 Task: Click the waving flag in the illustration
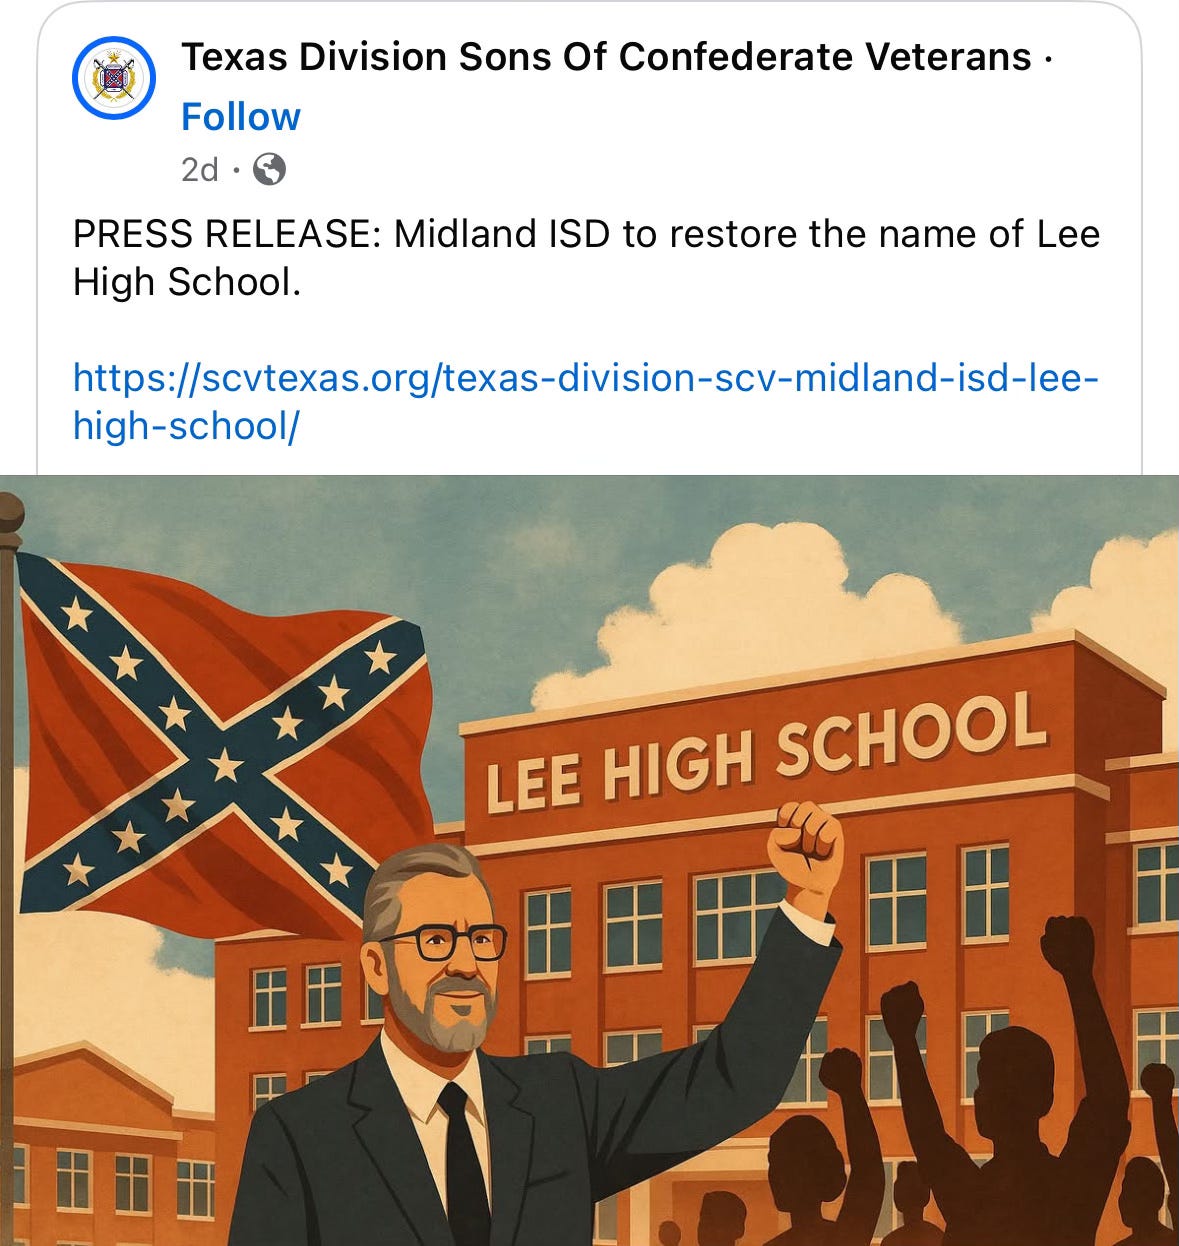pos(225,738)
